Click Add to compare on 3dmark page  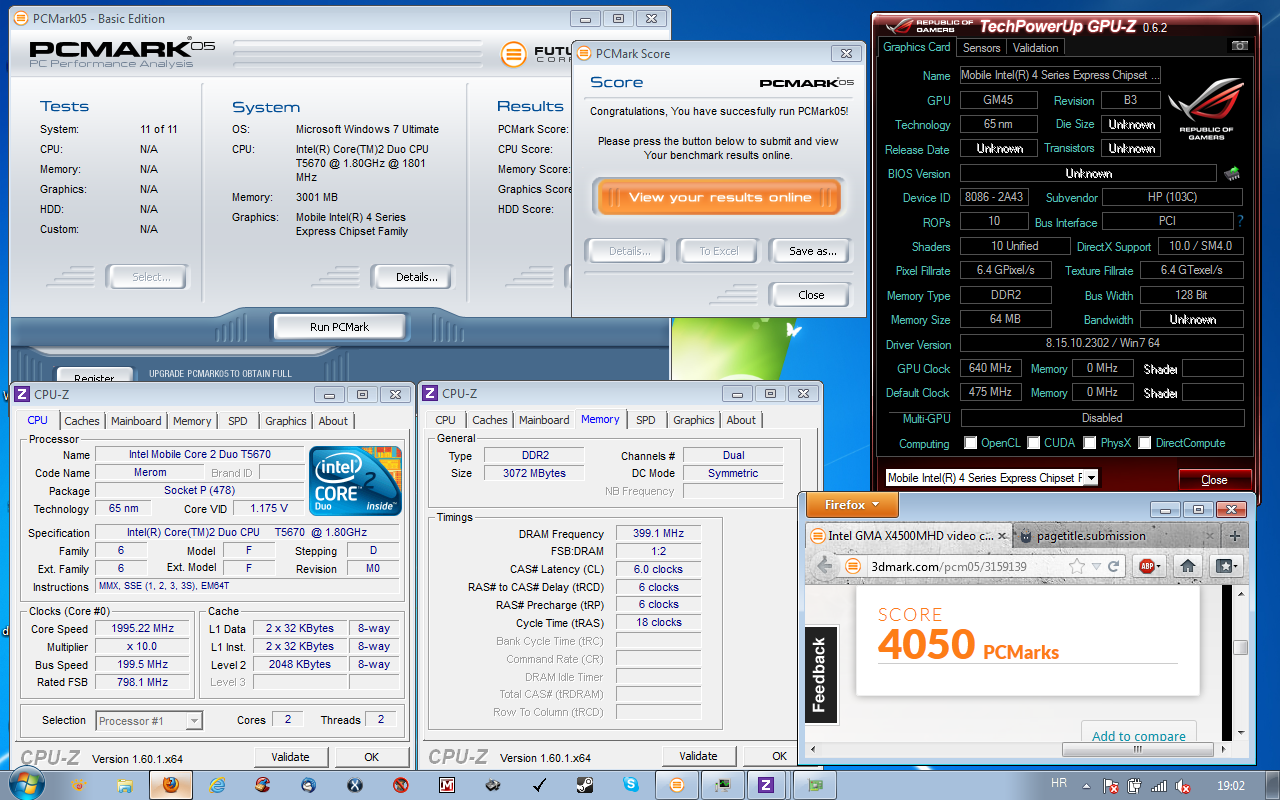point(1138,735)
